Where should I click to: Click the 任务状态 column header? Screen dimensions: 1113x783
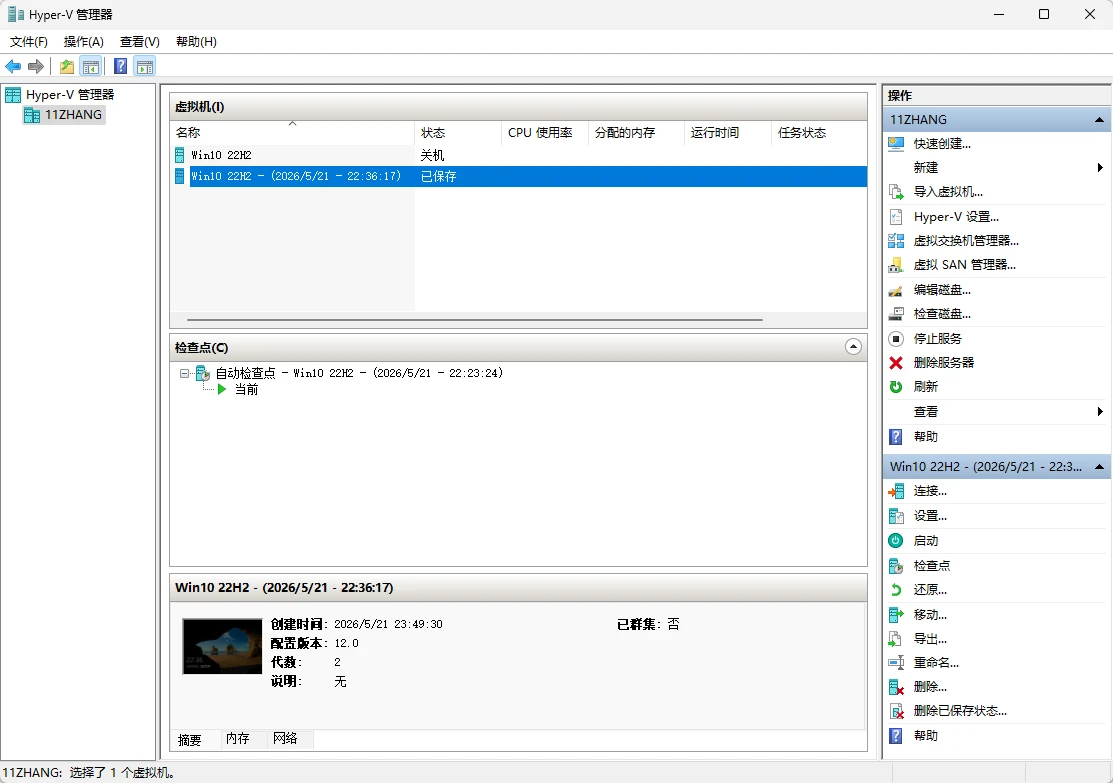pos(819,133)
